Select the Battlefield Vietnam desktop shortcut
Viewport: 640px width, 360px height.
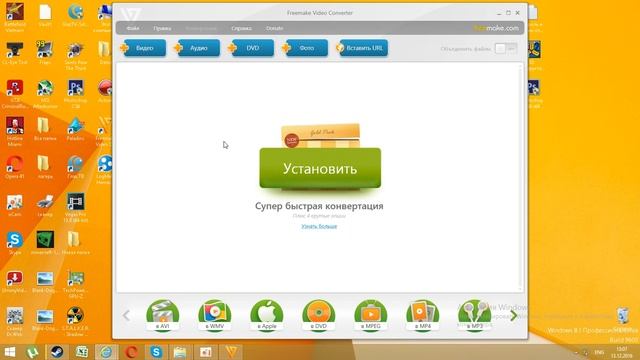[x=15, y=18]
